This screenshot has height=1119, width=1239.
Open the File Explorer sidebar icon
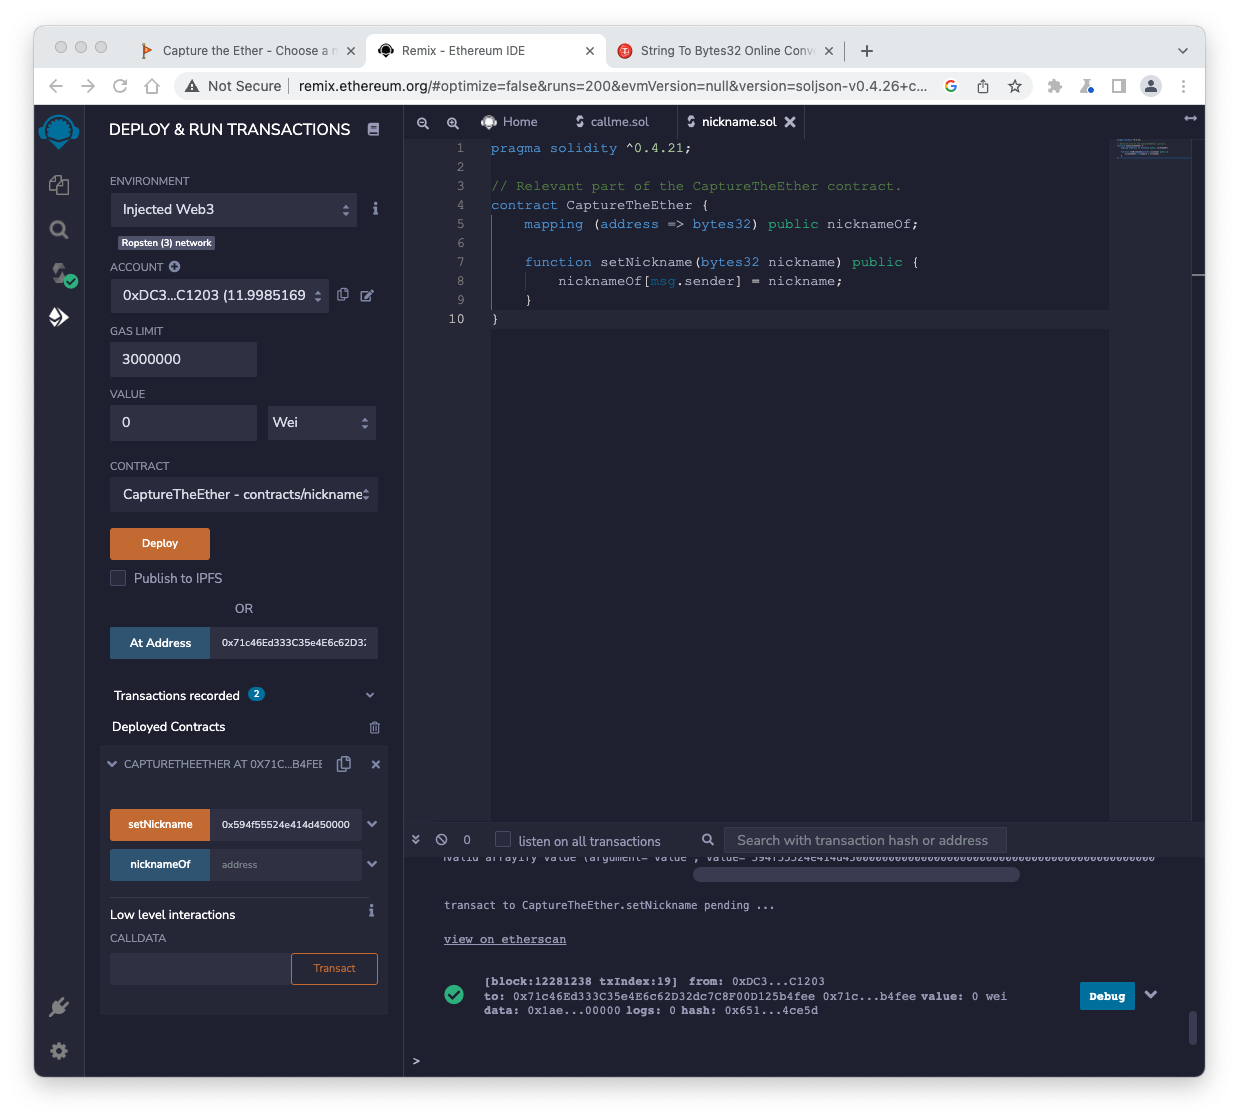[x=59, y=185]
